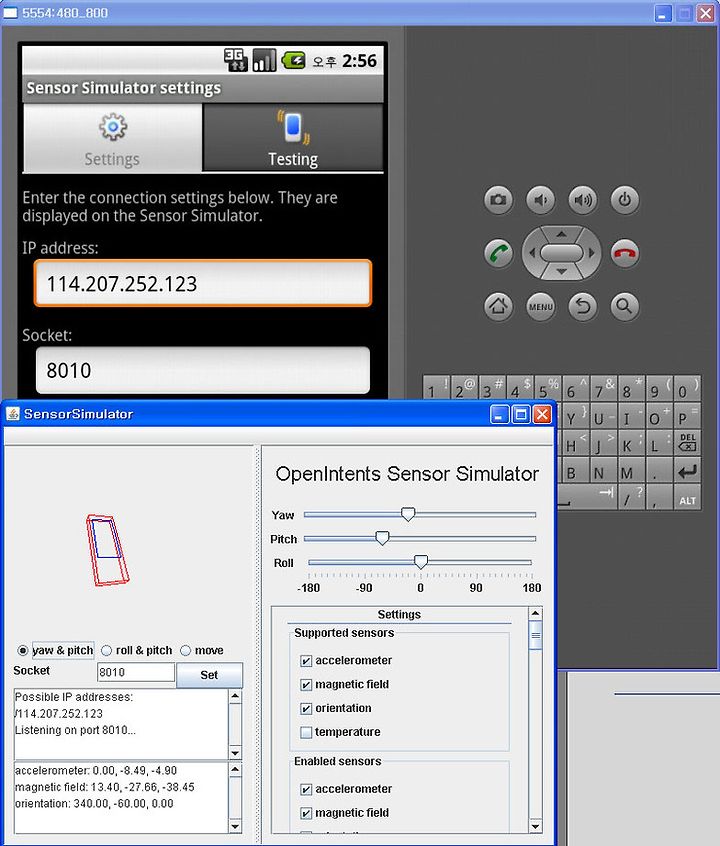This screenshot has width=720, height=846.
Task: Click the 3D phone wireframe model
Action: (108, 550)
